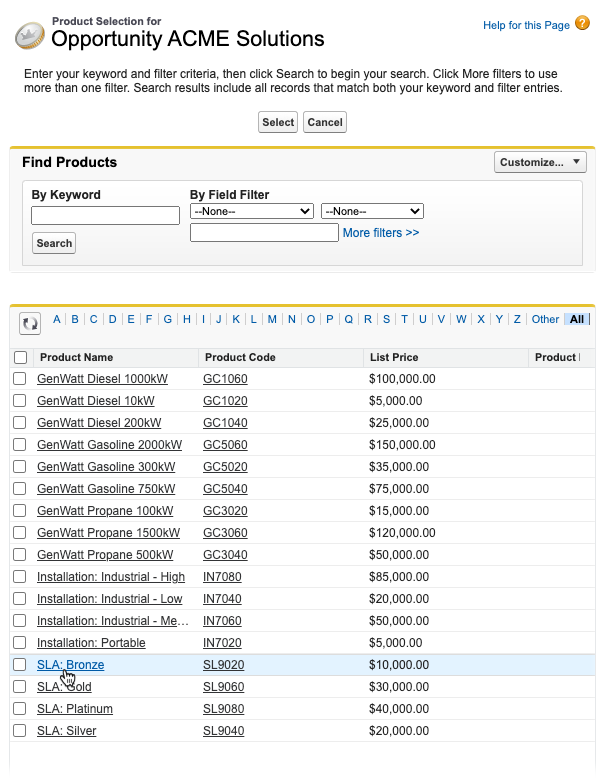Screen dimensions: 605x781
Task: Open product code IN7020 link
Action: (222, 643)
